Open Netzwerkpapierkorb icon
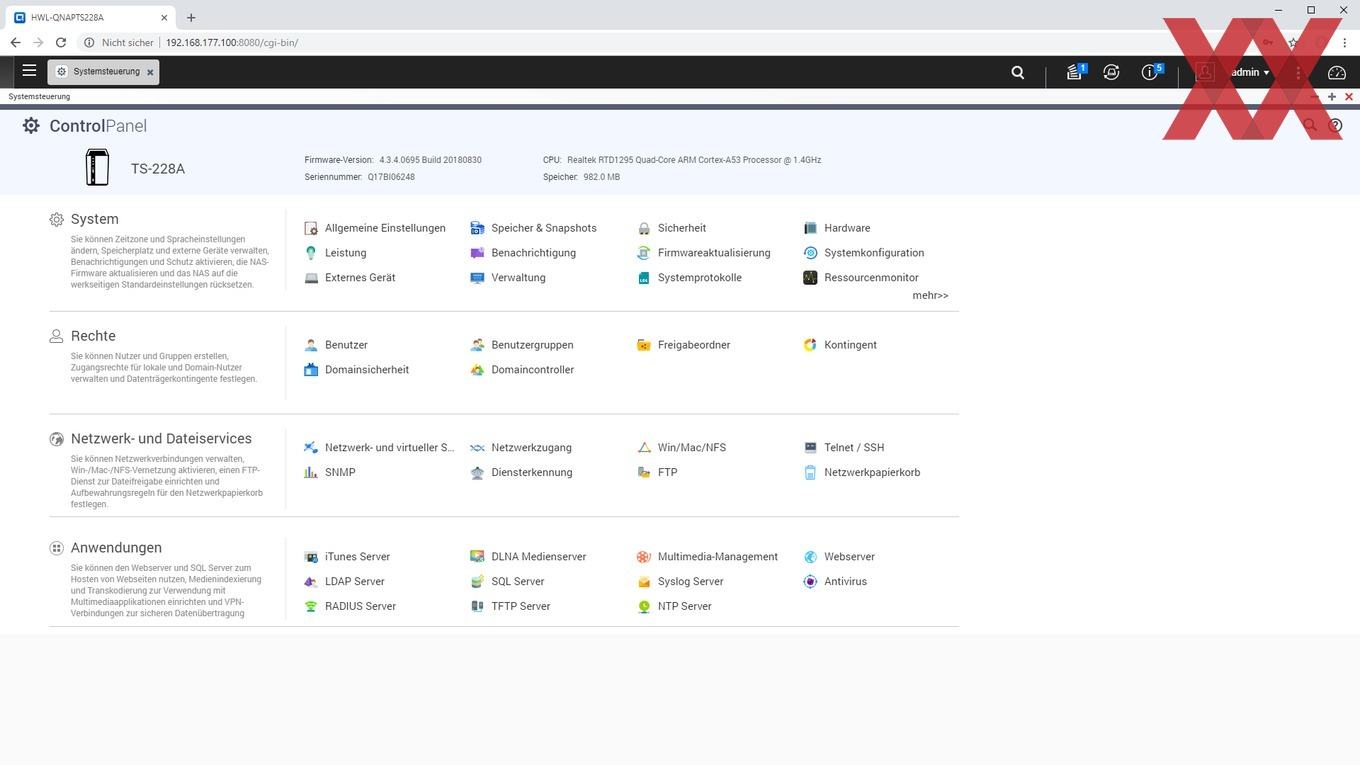Image resolution: width=1360 pixels, height=765 pixels. pos(810,473)
